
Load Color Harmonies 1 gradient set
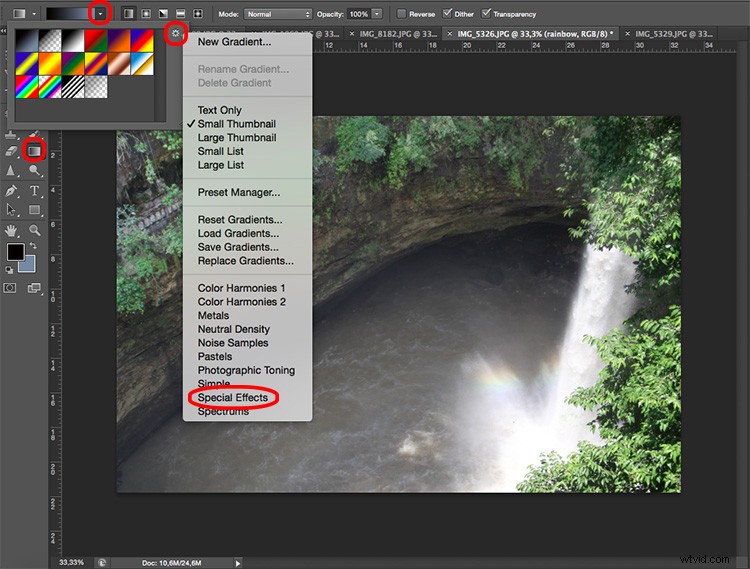[242, 288]
